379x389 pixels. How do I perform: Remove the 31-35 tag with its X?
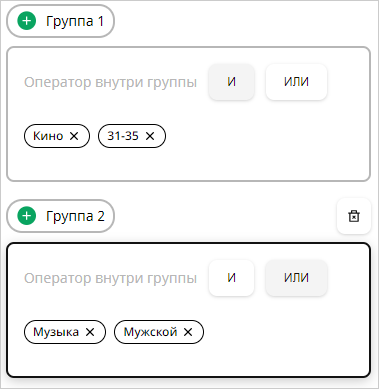pyautogui.click(x=150, y=136)
